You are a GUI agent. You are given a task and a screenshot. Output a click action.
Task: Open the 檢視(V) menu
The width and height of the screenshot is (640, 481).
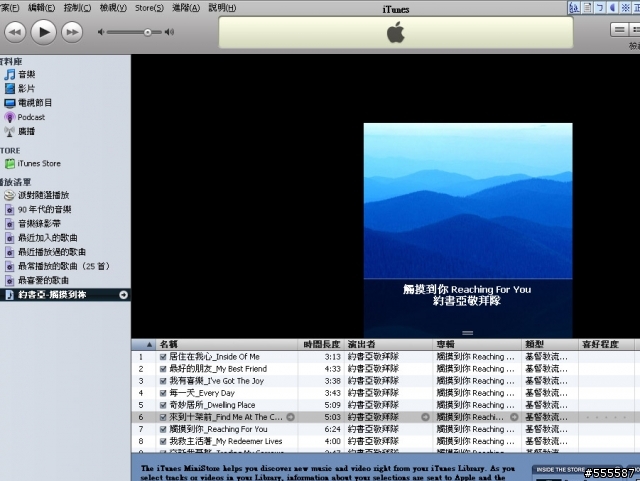tap(113, 8)
